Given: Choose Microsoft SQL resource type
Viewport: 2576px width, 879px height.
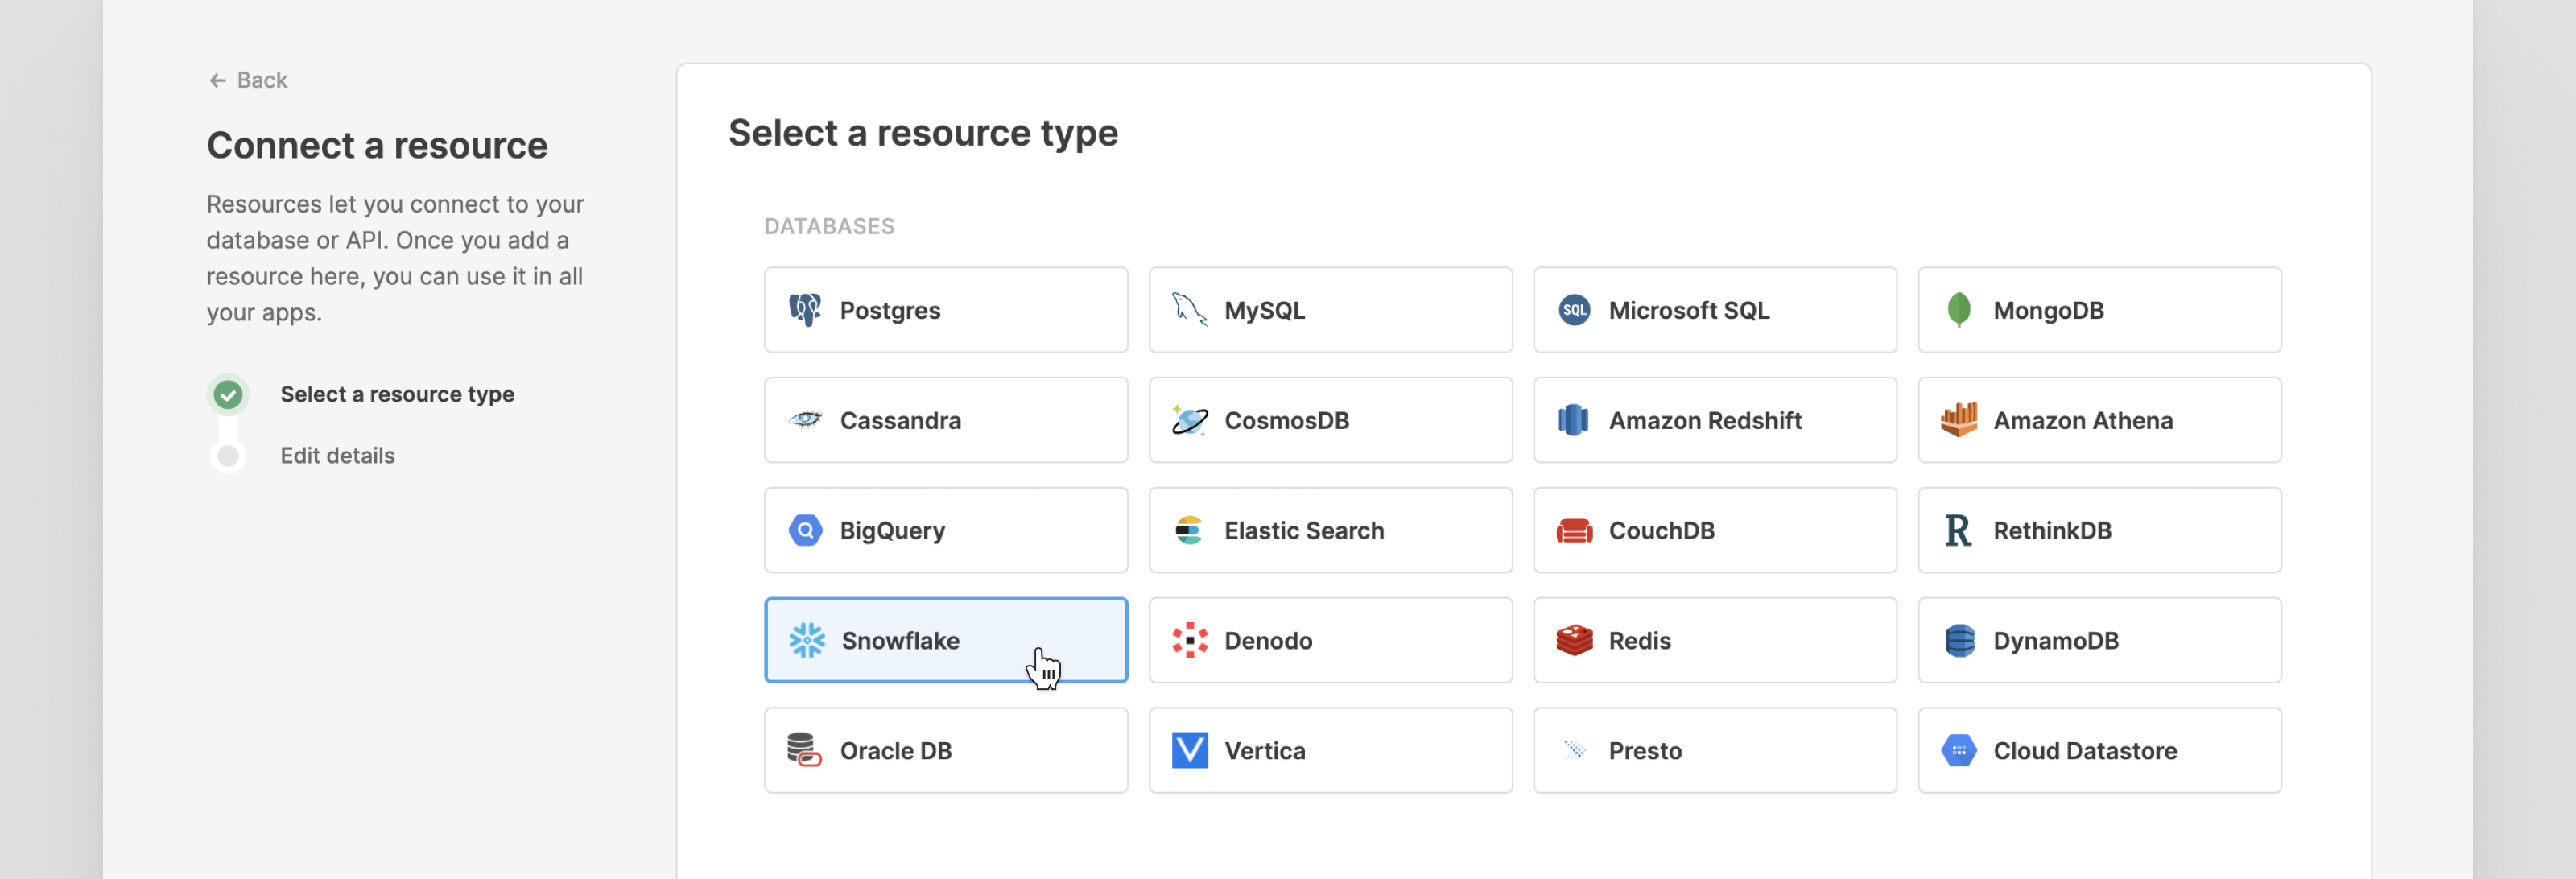Looking at the screenshot, I should click(1714, 310).
